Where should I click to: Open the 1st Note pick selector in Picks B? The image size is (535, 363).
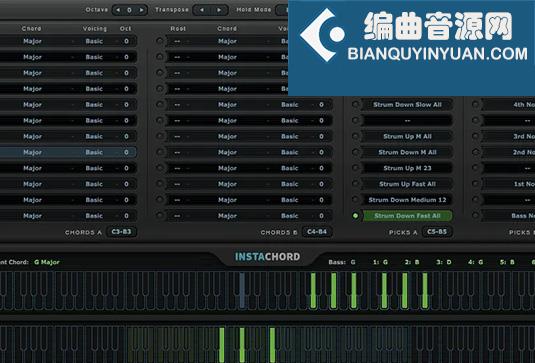coord(508,184)
